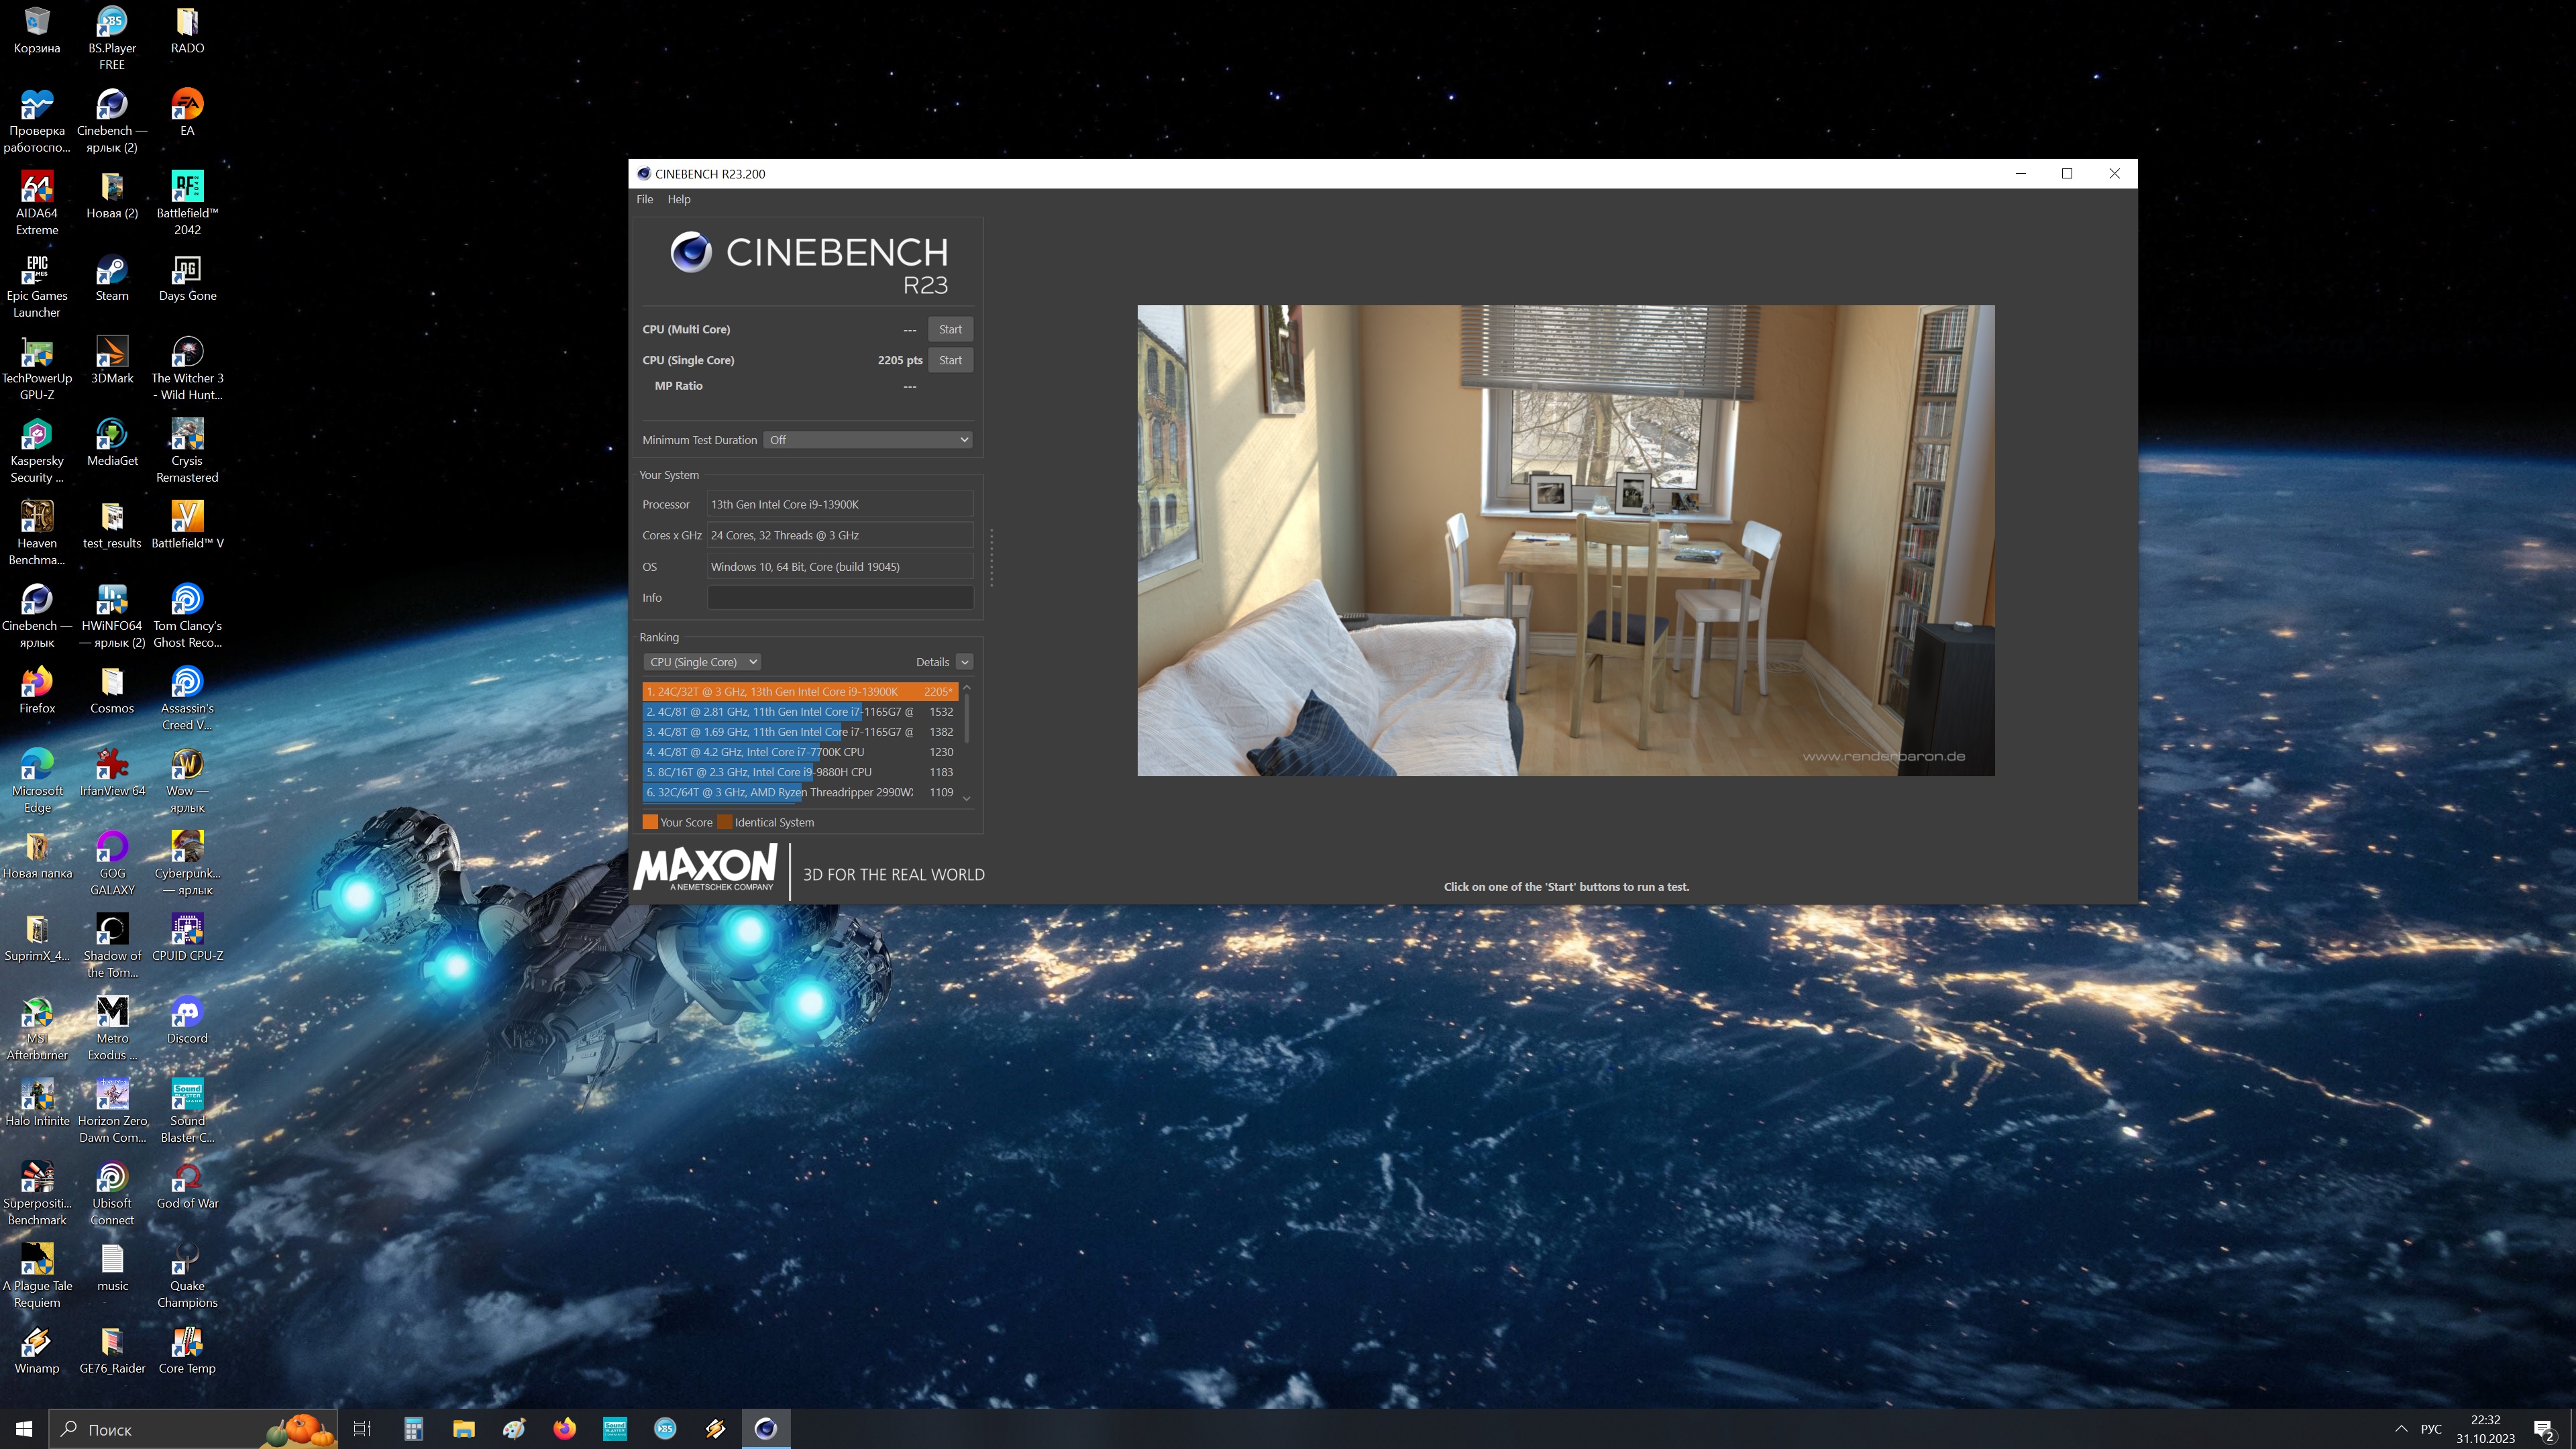2576x1449 pixels.
Task: Open the Minimum Test Duration dropdown
Action: [867, 440]
